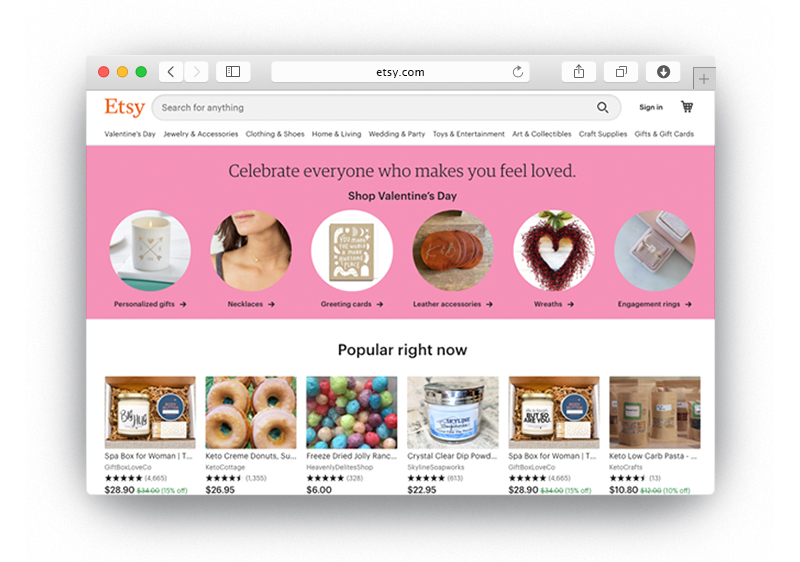
Task: Open the Home & Living menu
Action: 336,134
